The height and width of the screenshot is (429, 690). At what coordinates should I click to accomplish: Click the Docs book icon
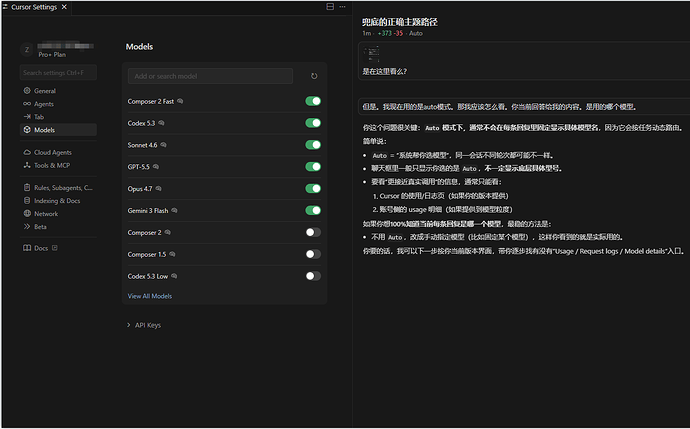pos(27,248)
